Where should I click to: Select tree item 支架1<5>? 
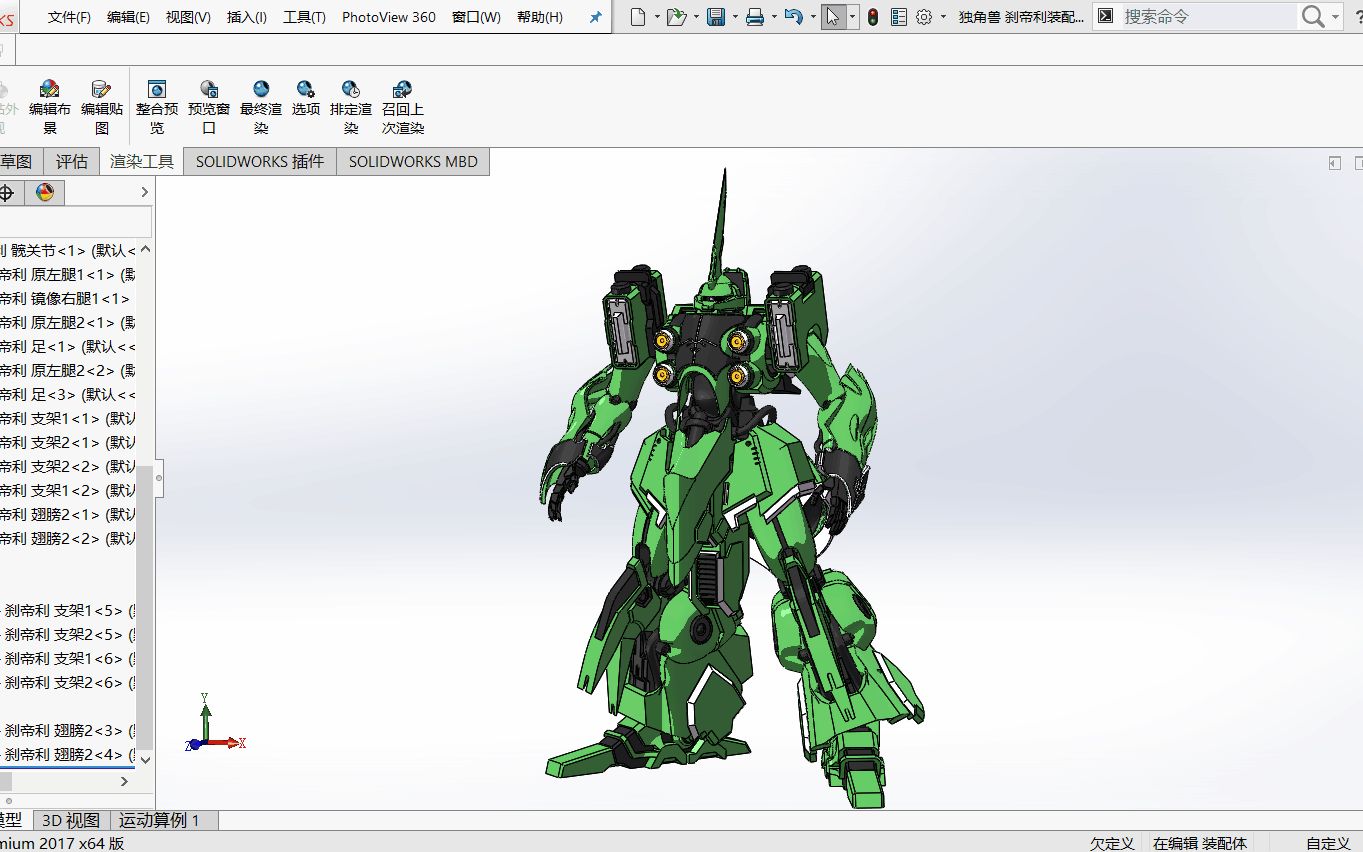coord(69,610)
